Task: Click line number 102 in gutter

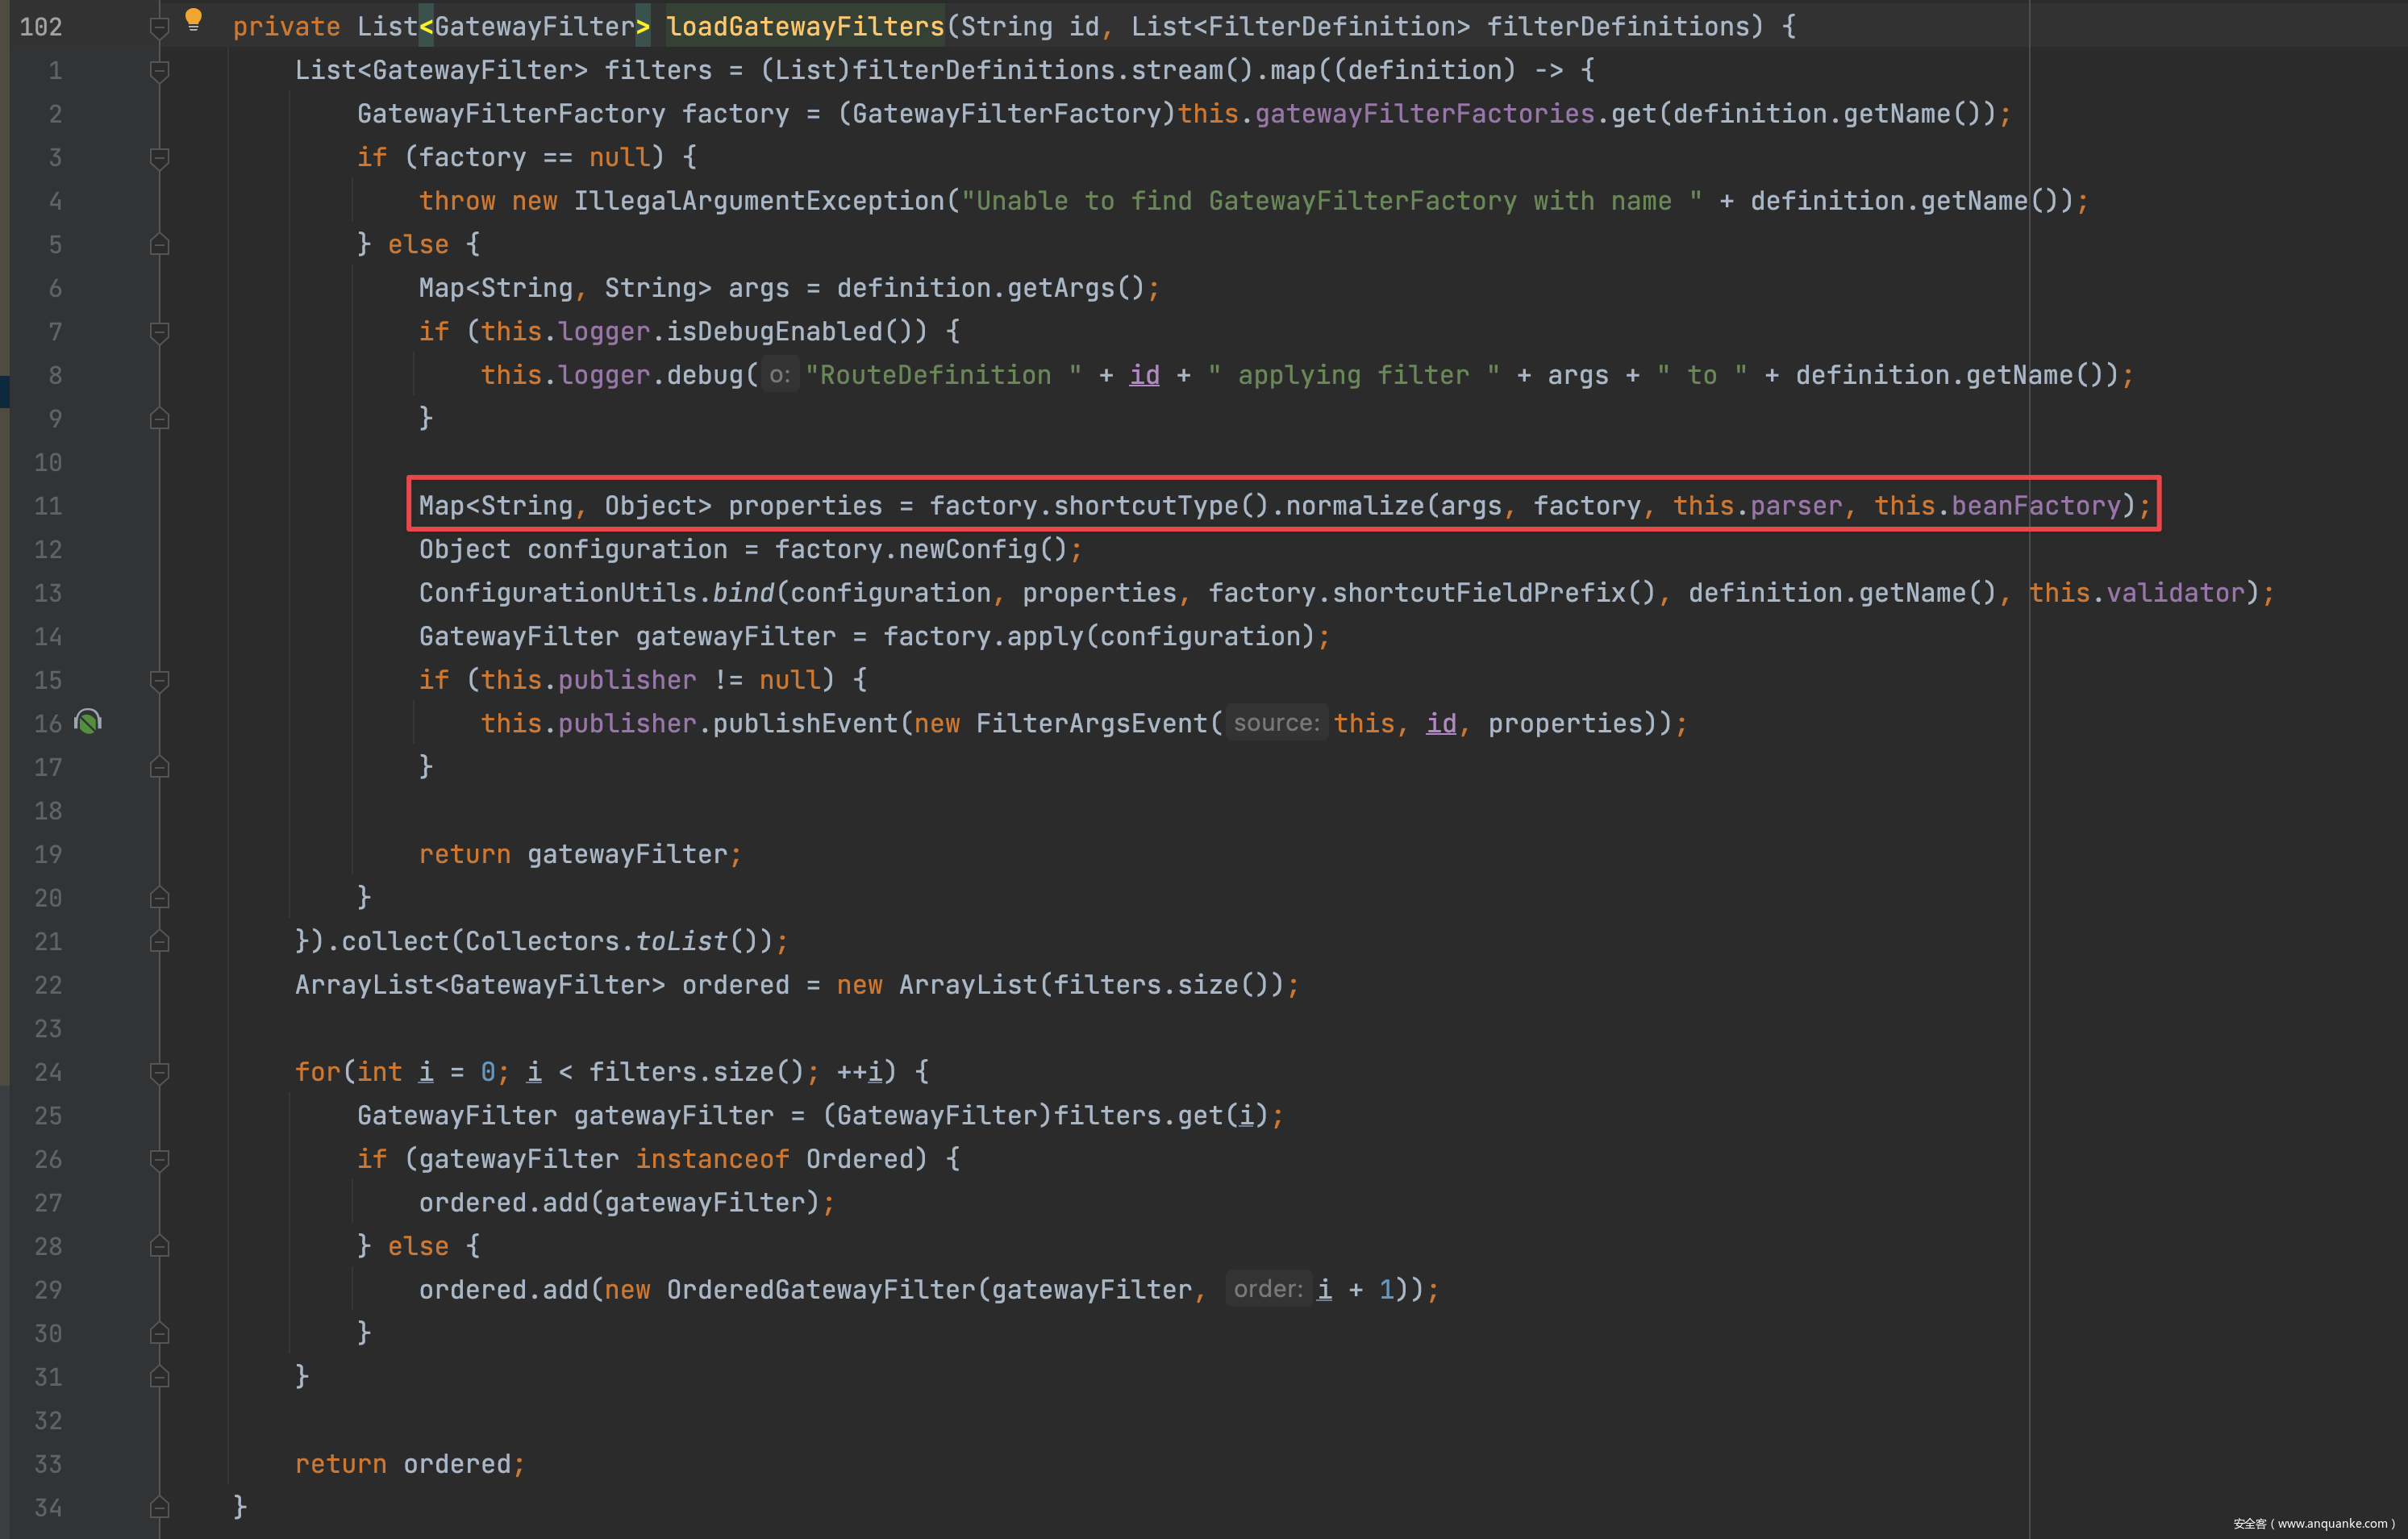Action: [x=41, y=27]
